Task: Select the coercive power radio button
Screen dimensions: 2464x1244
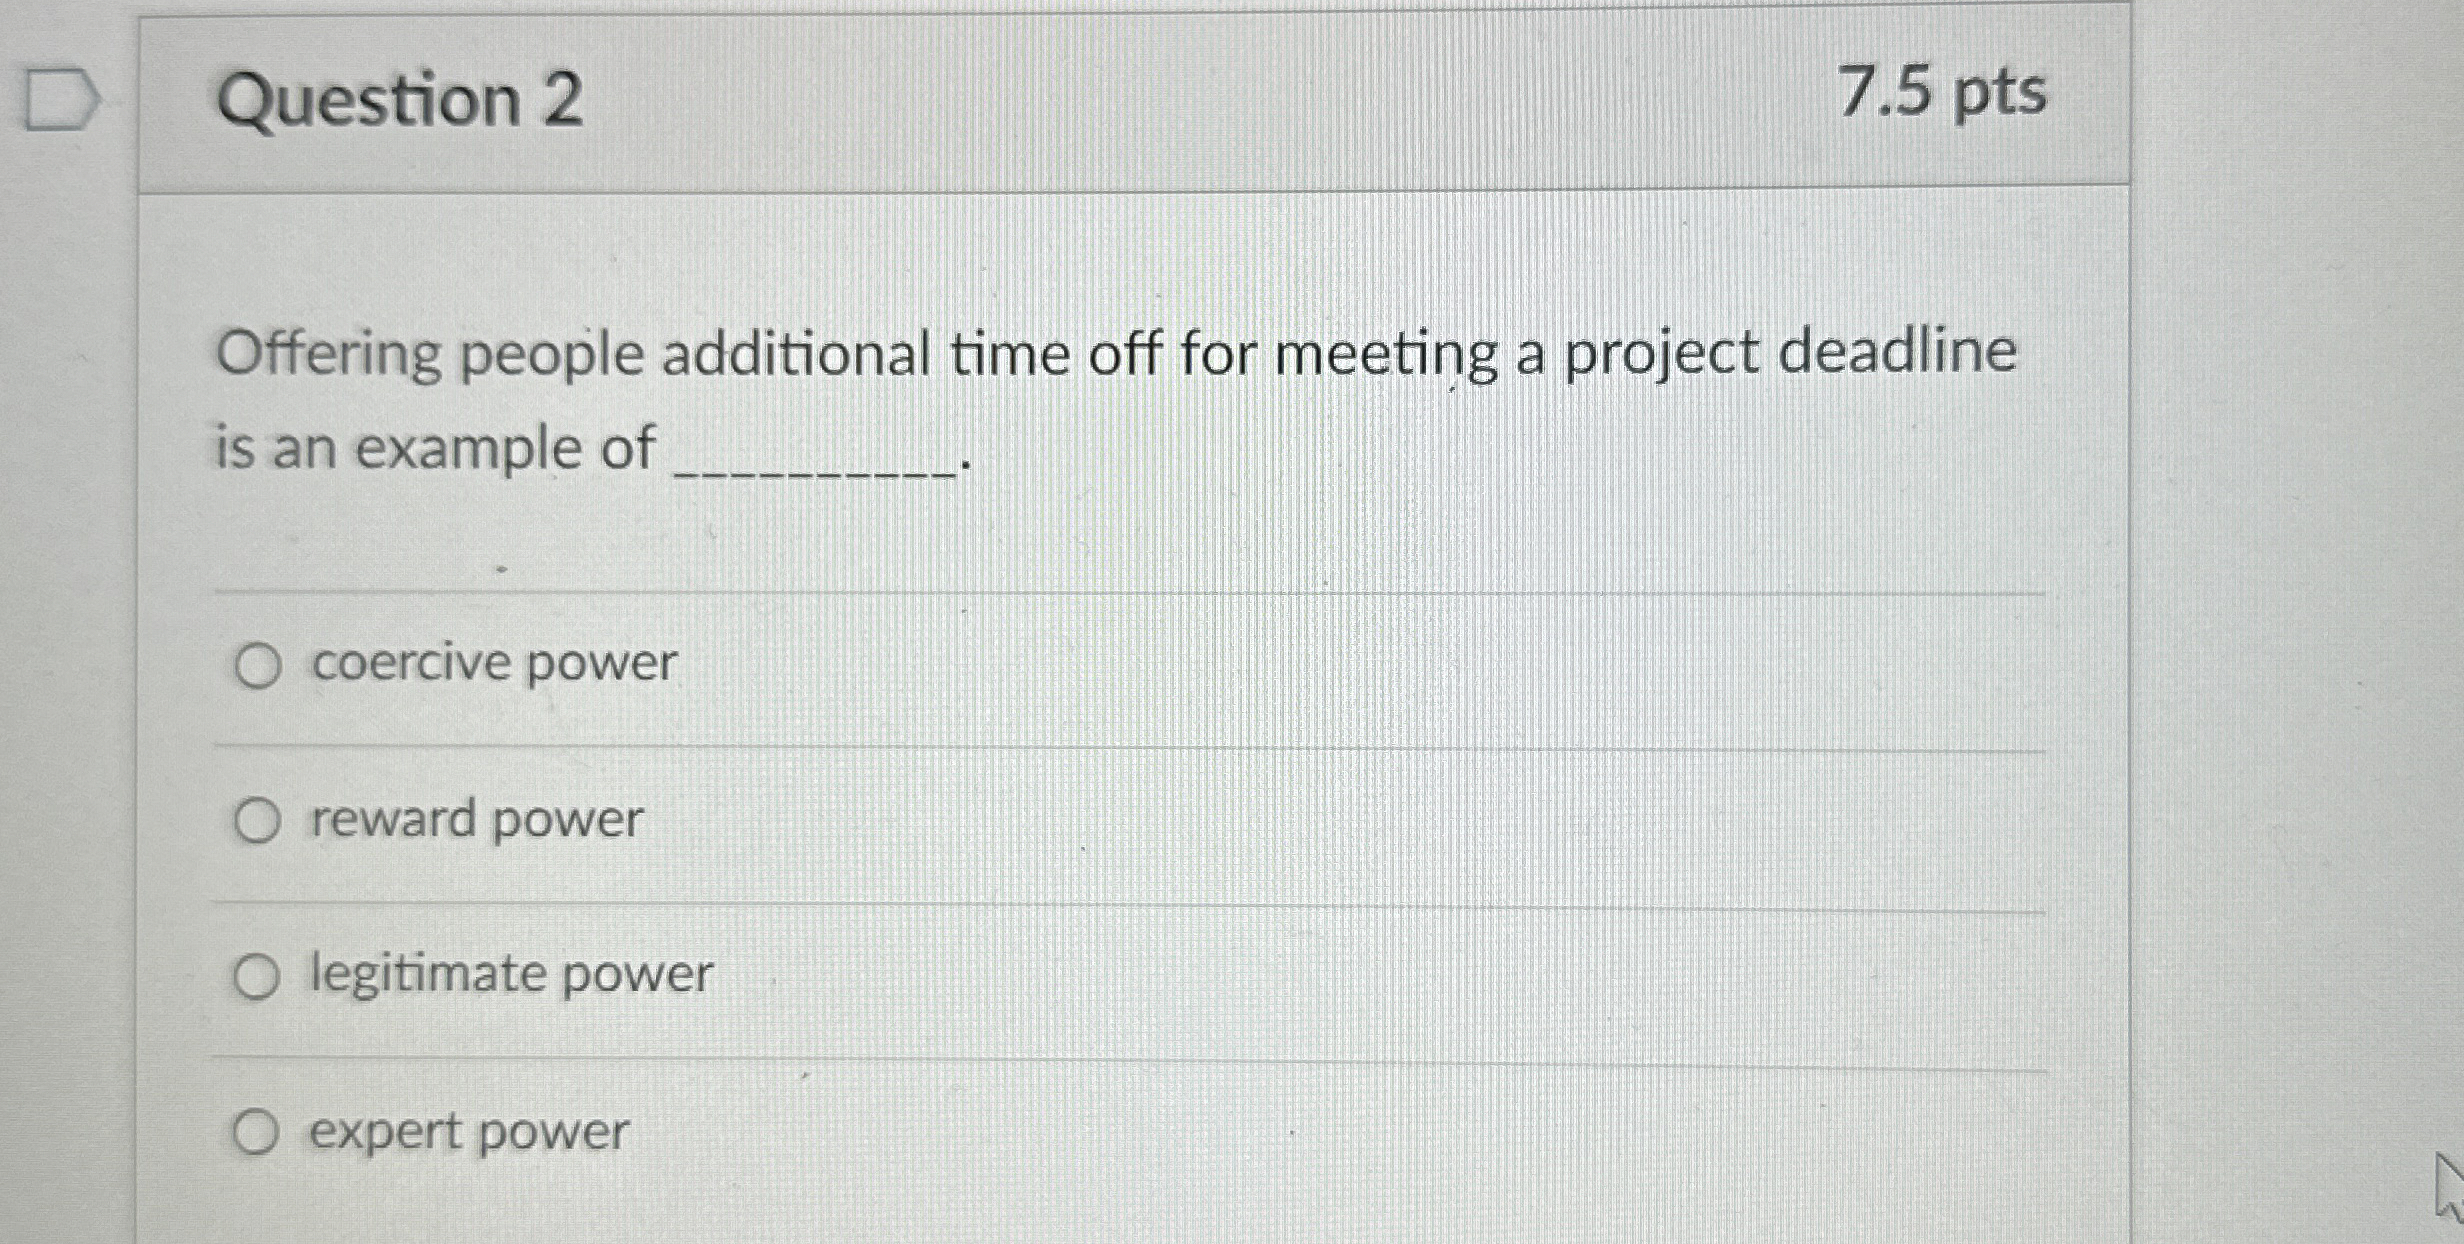Action: [x=259, y=664]
